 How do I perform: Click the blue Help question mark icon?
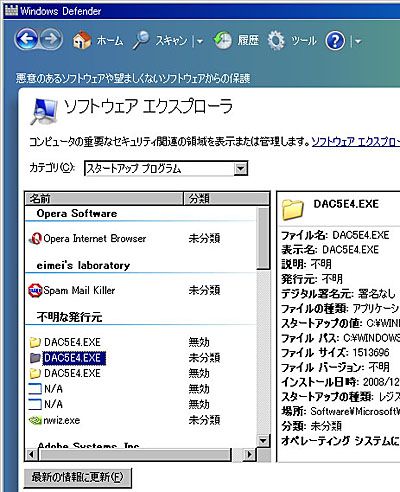[x=335, y=41]
